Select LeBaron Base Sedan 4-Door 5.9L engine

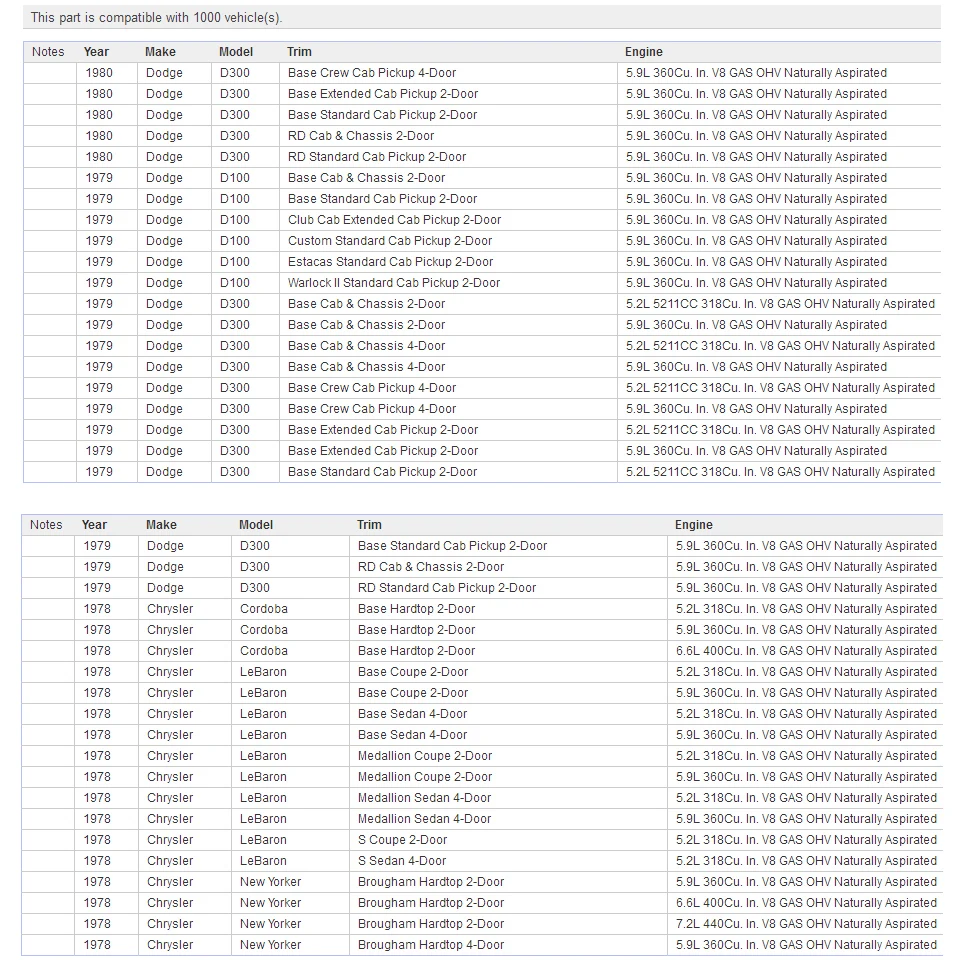pyautogui.click(x=806, y=735)
